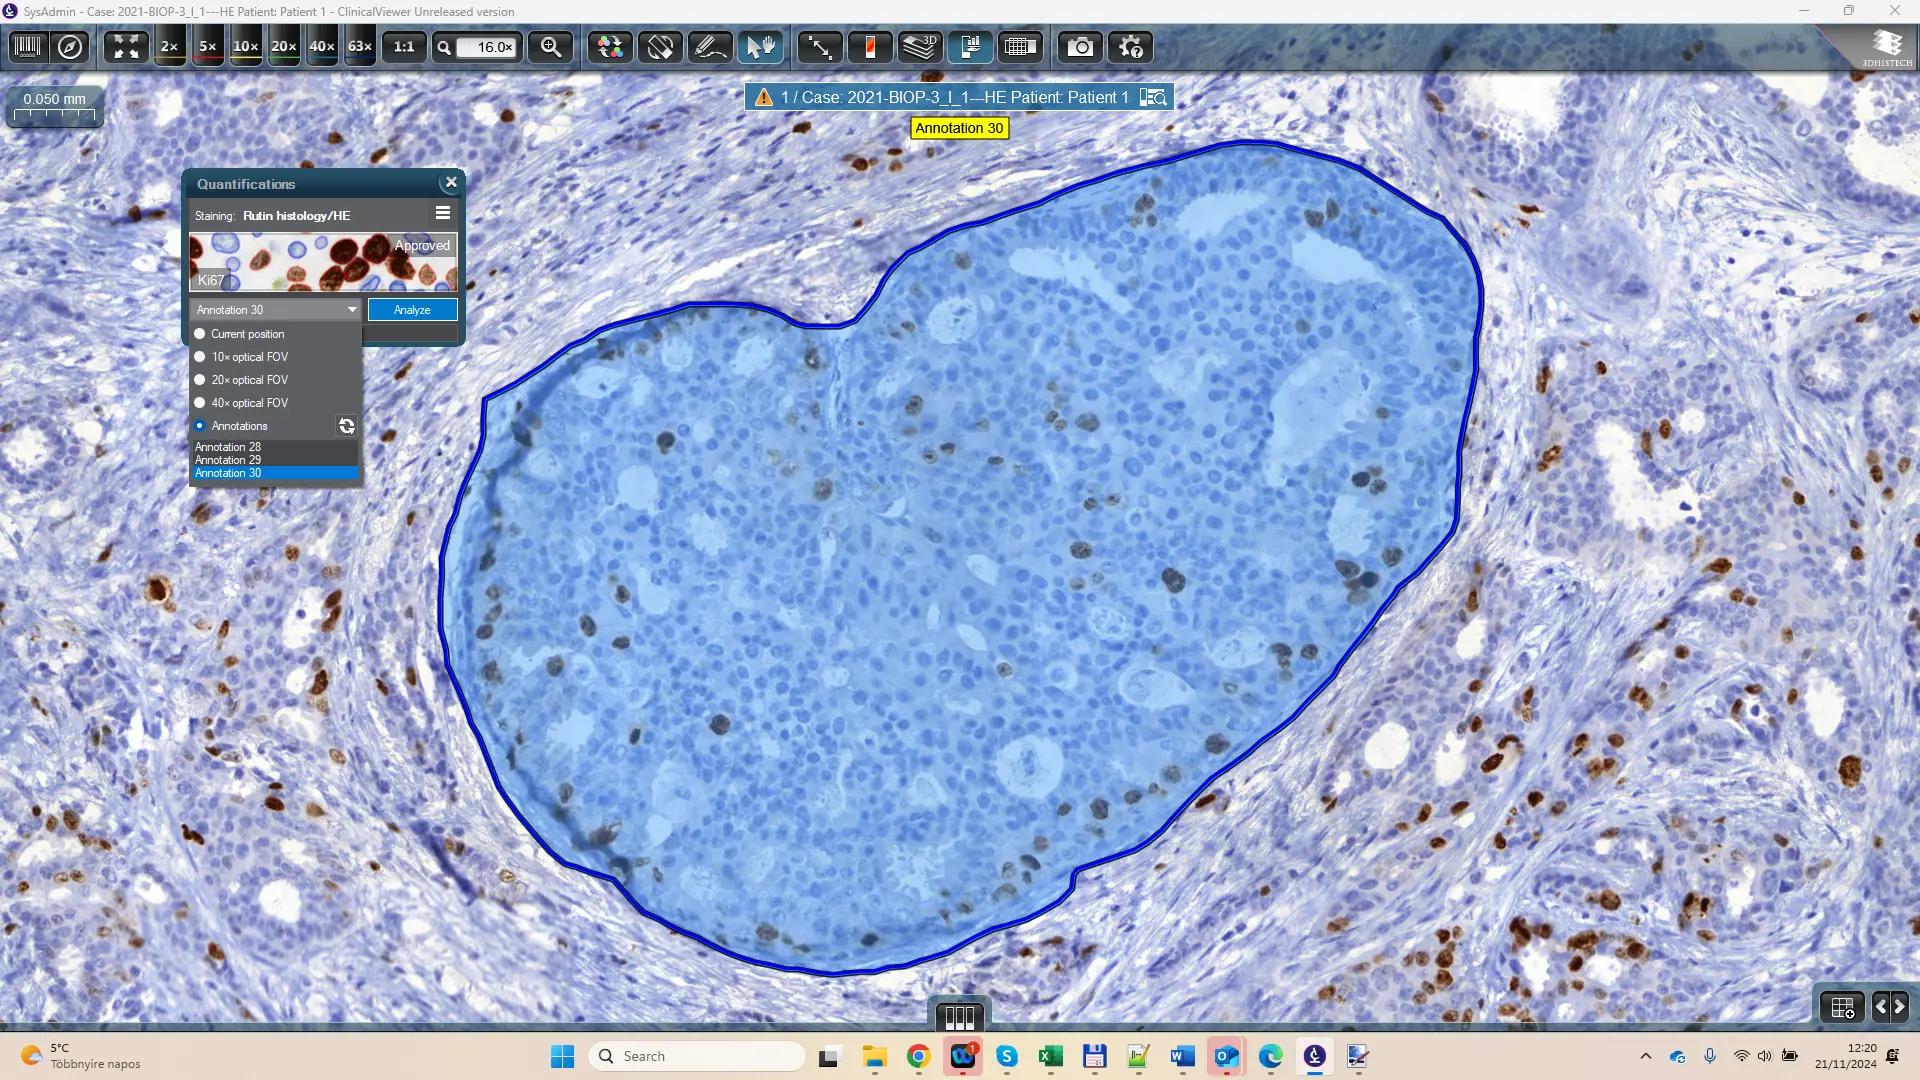1920x1080 pixels.
Task: Set magnification to 2x
Action: [170, 47]
